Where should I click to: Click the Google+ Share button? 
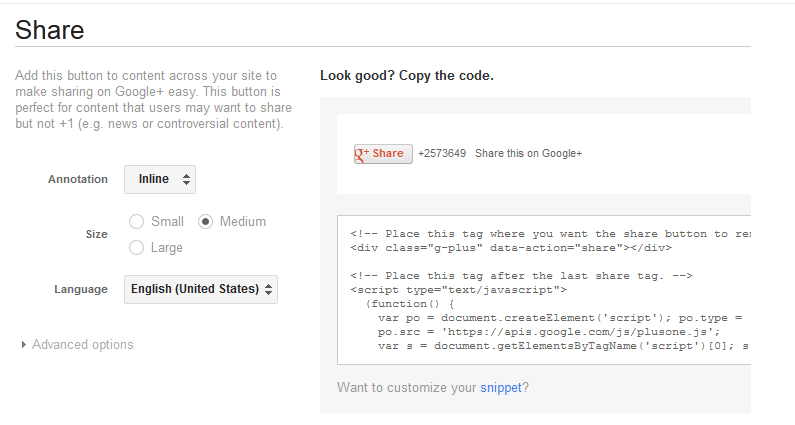click(x=383, y=154)
